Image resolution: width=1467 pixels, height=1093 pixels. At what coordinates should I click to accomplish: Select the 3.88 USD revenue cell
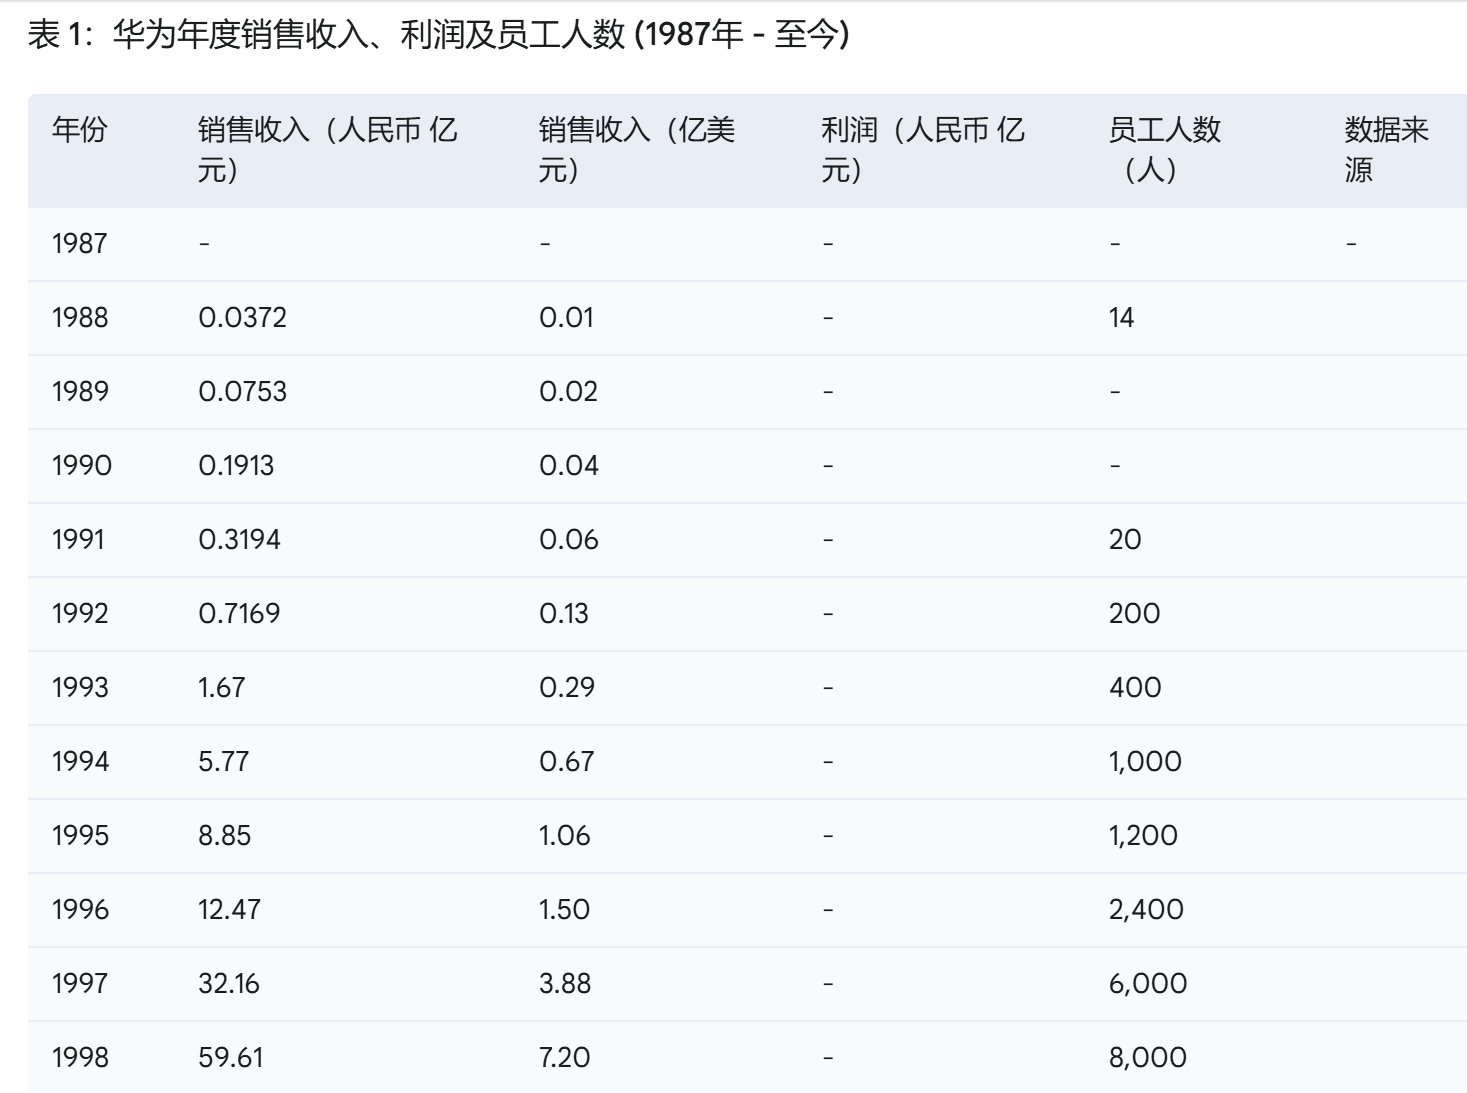coord(565,983)
